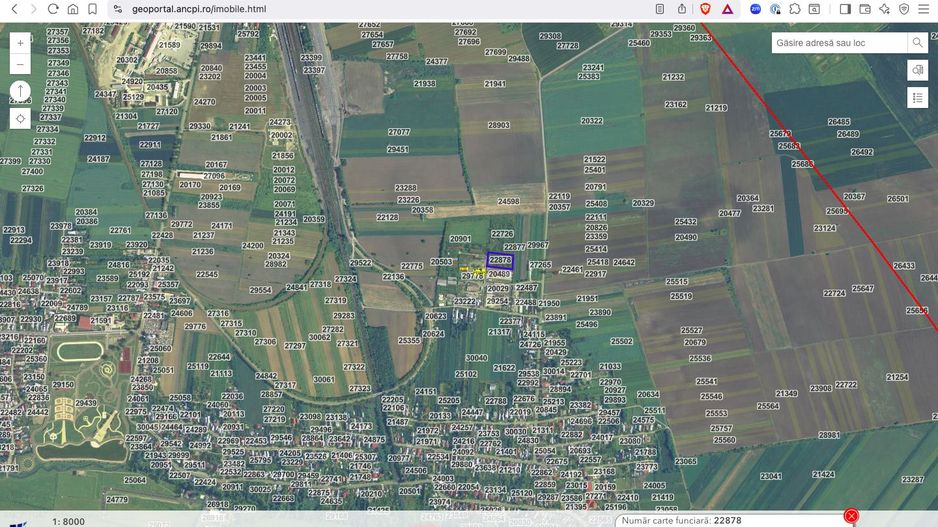This screenshot has height=527, width=938.
Task: Click parcel label 21424
Action: coord(823,474)
